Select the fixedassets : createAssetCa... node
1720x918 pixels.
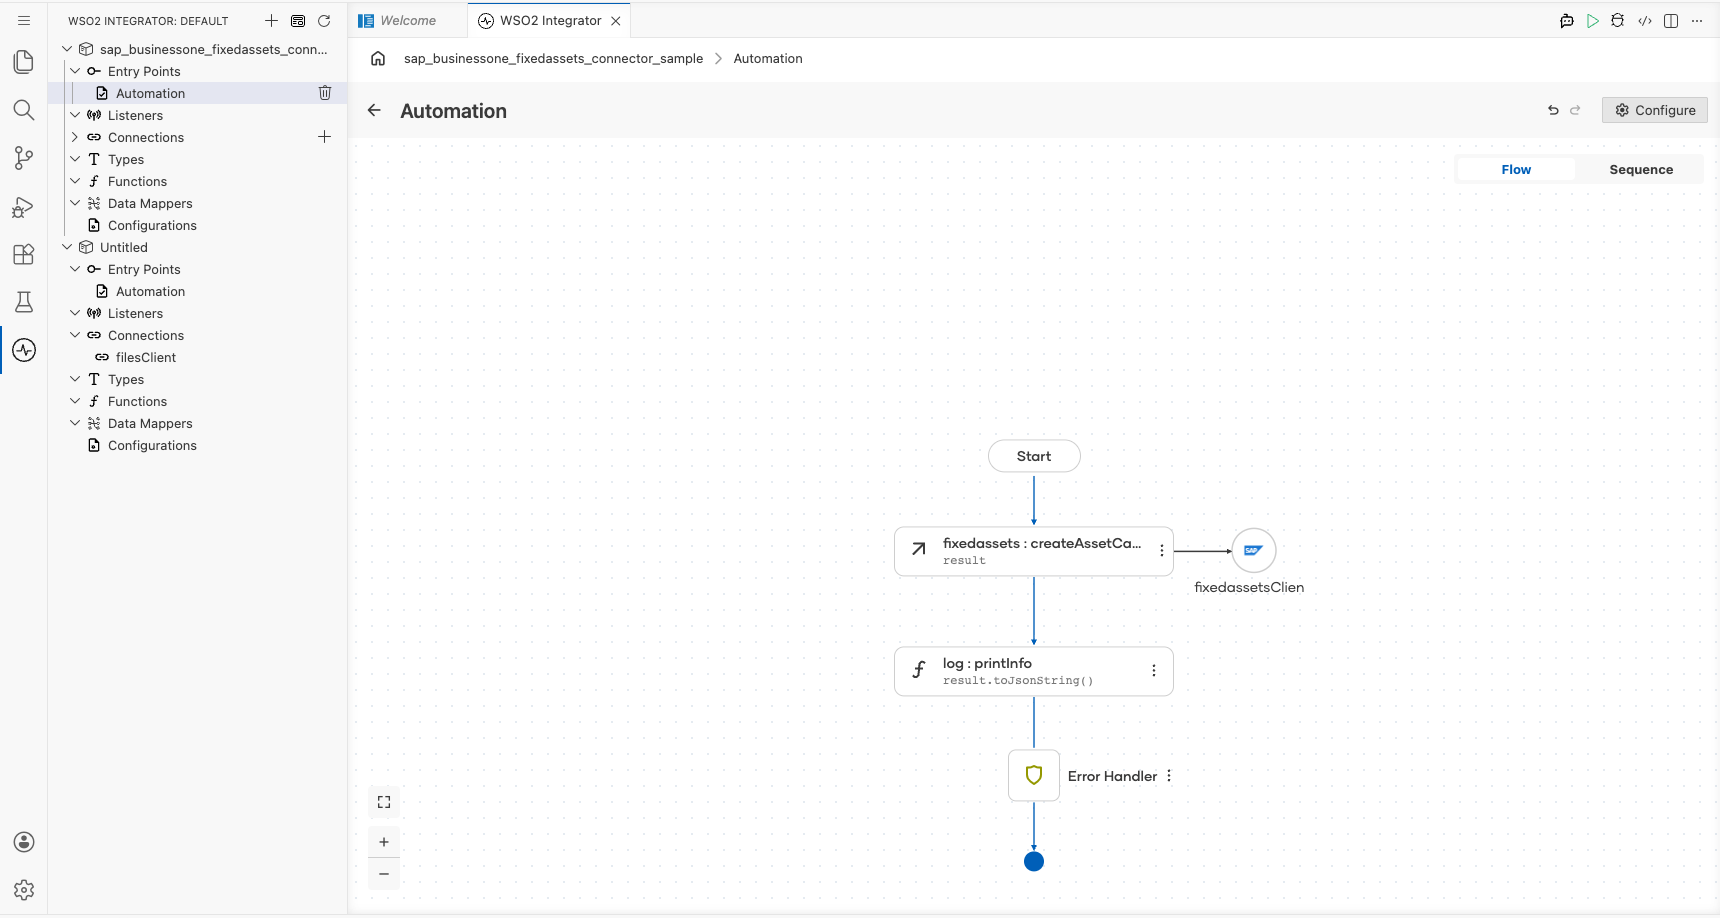[1034, 551]
